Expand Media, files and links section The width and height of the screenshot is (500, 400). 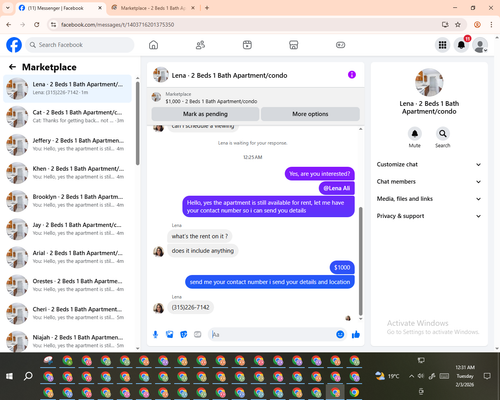429,199
